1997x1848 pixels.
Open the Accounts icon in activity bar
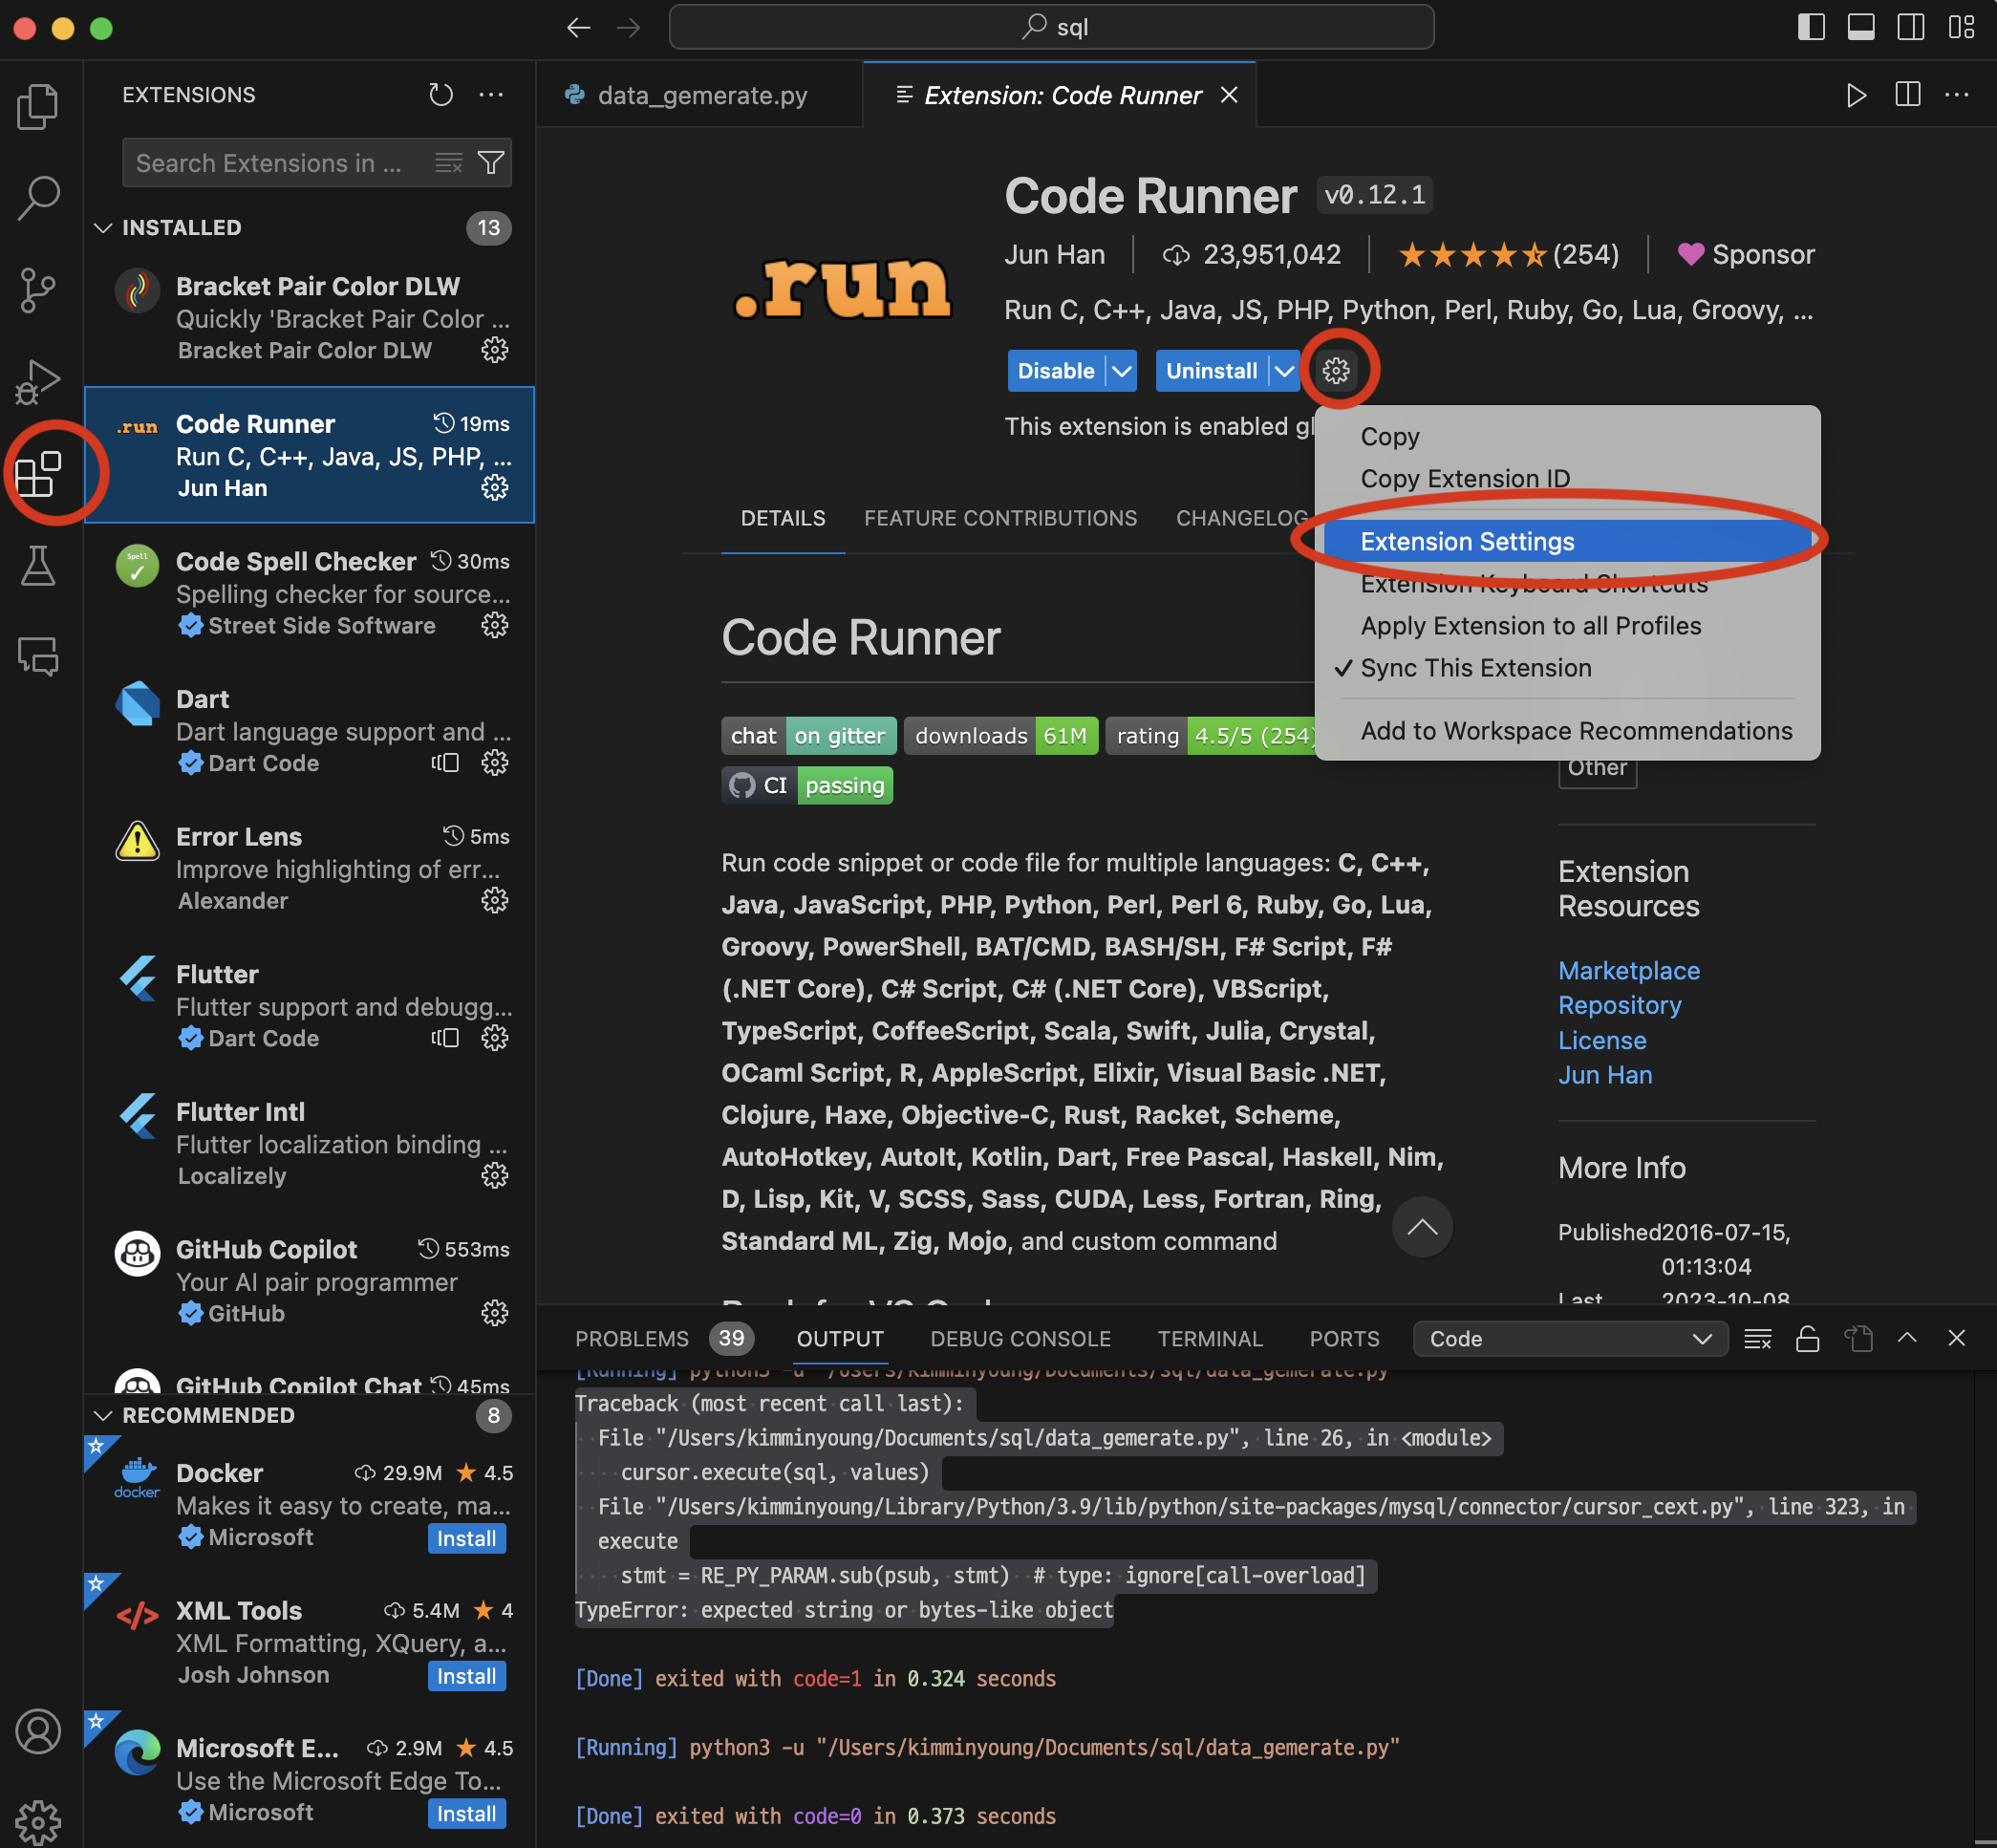coord(38,1731)
